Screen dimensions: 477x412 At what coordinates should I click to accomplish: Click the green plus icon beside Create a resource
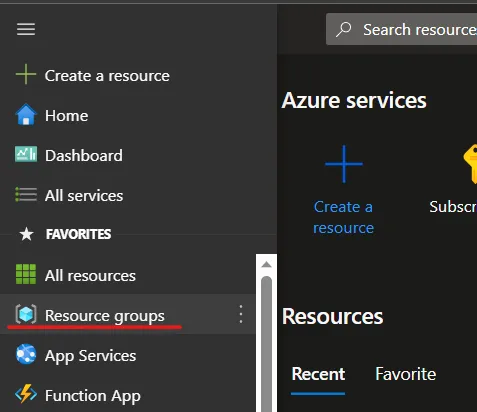pyautogui.click(x=26, y=74)
